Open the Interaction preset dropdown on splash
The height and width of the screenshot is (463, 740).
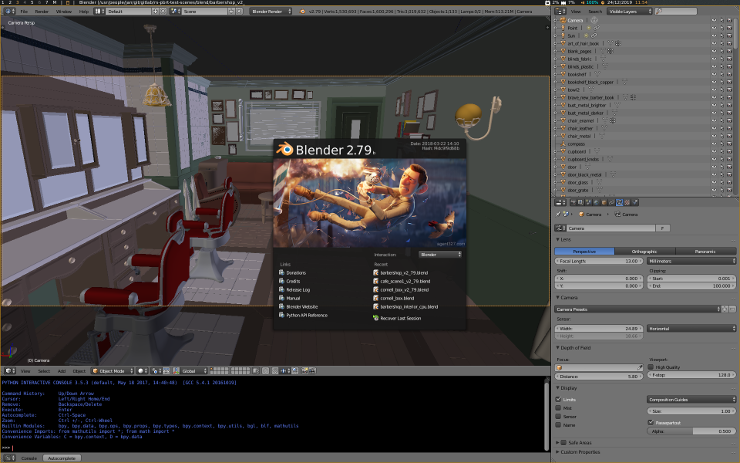click(x=440, y=254)
